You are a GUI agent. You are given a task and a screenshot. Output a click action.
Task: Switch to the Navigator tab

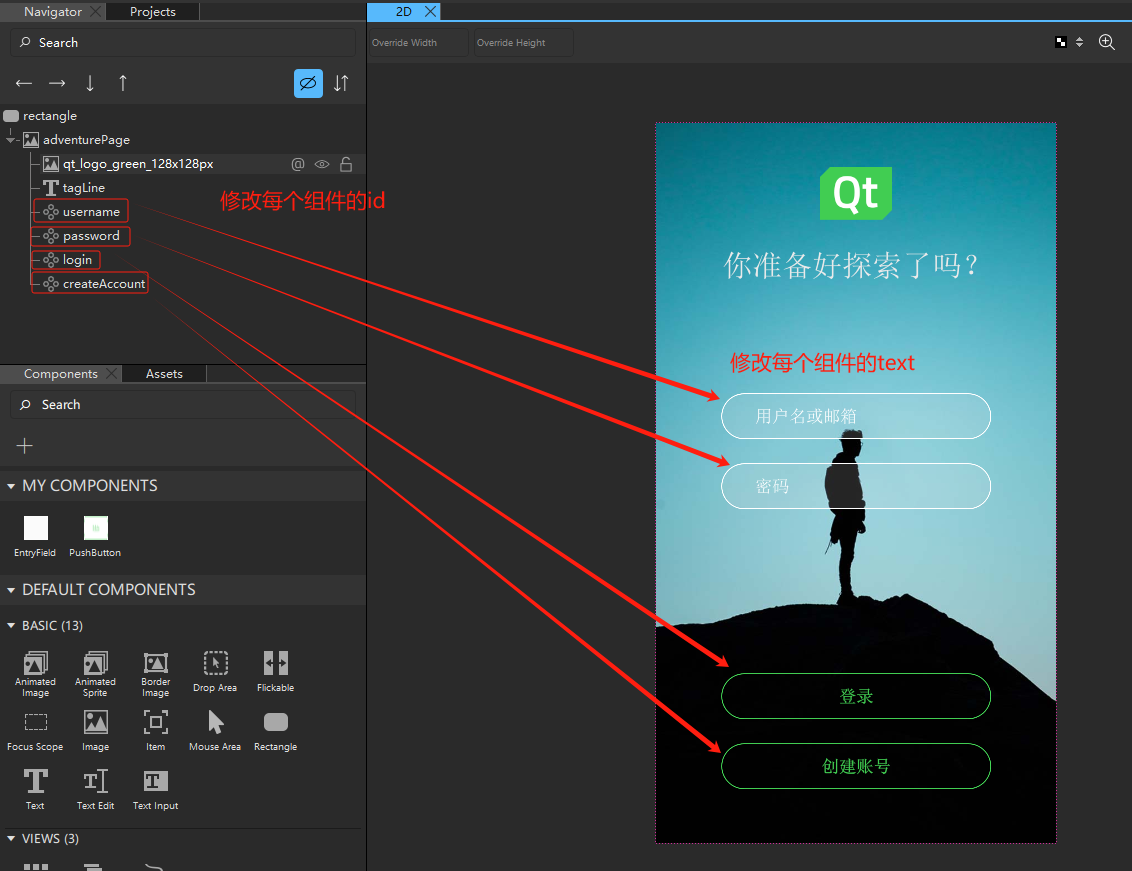(x=53, y=12)
